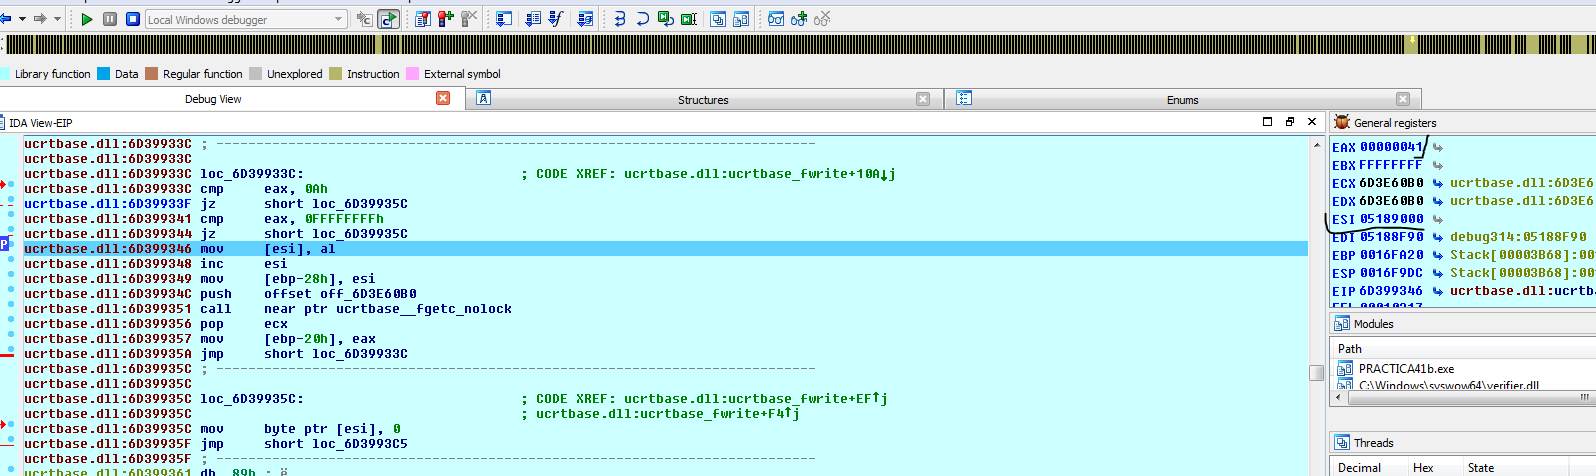Click the Library function color swatch
1596x476 pixels.
(x=5, y=74)
